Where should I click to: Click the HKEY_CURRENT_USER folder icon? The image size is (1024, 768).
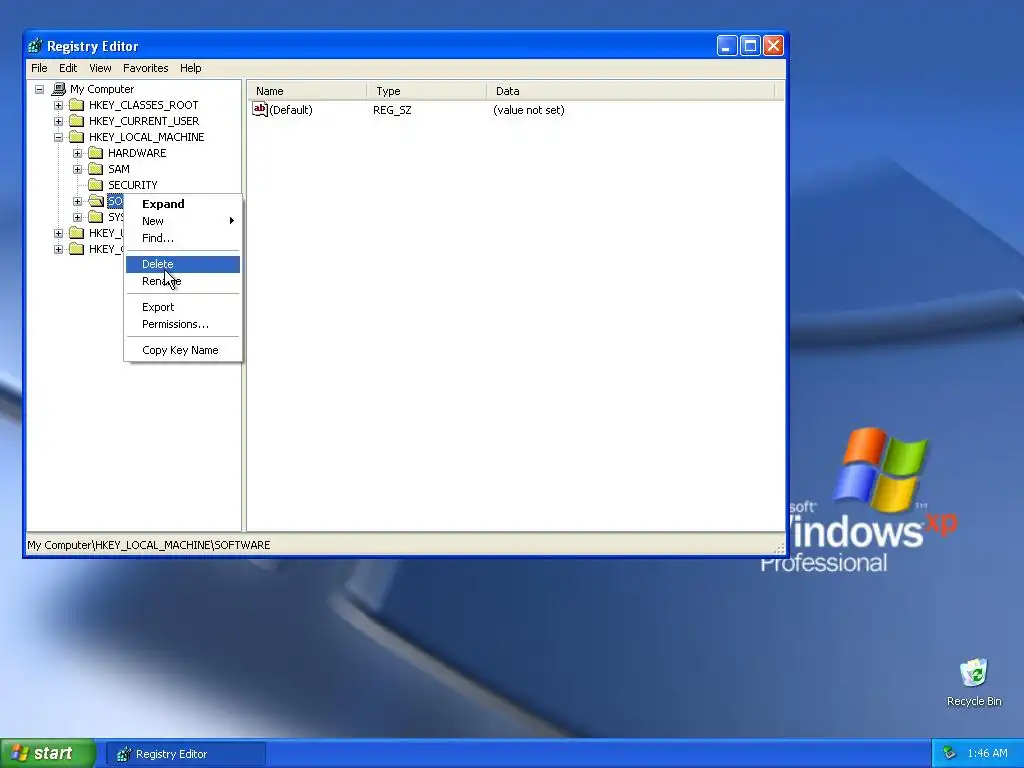tap(77, 121)
